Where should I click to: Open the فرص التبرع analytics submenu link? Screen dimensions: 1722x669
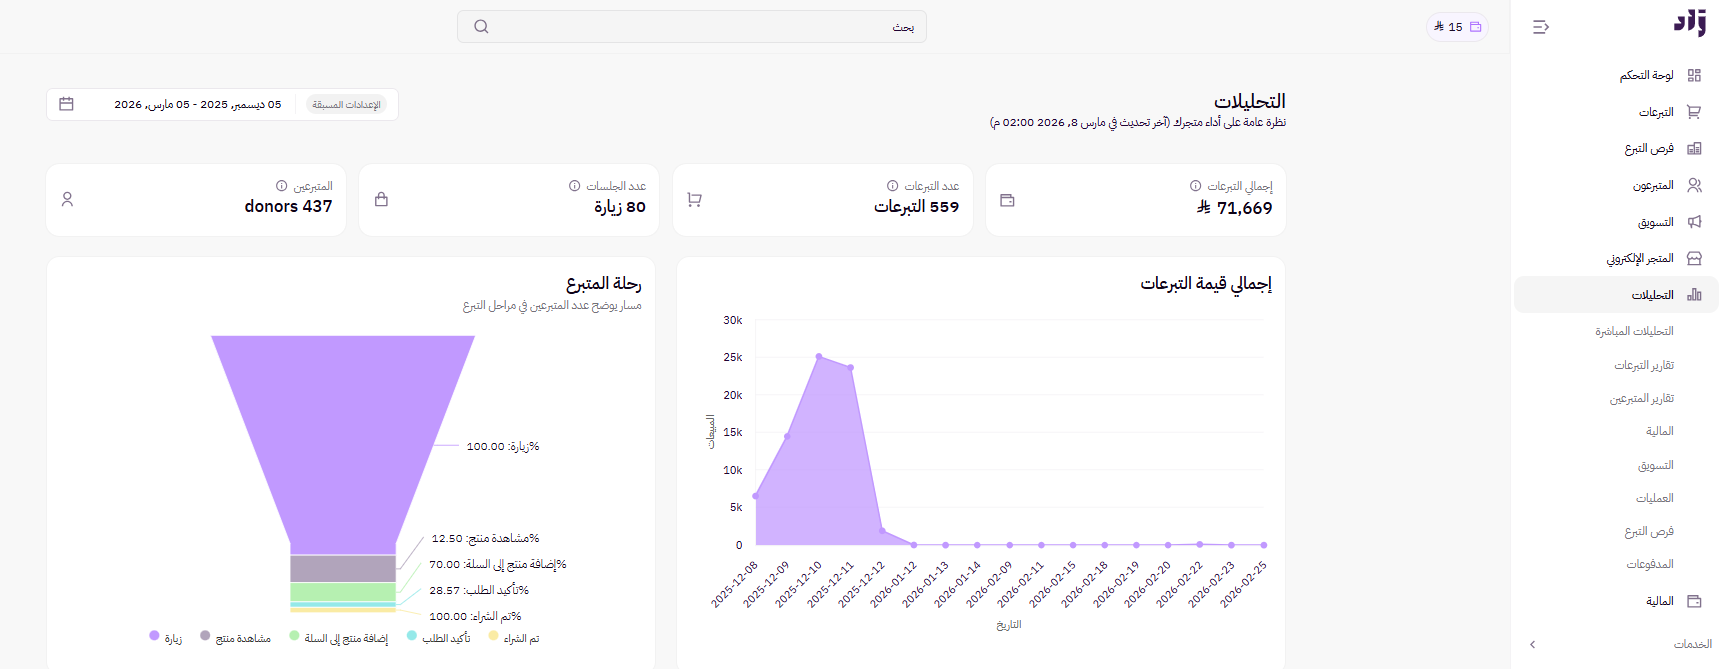click(1649, 531)
